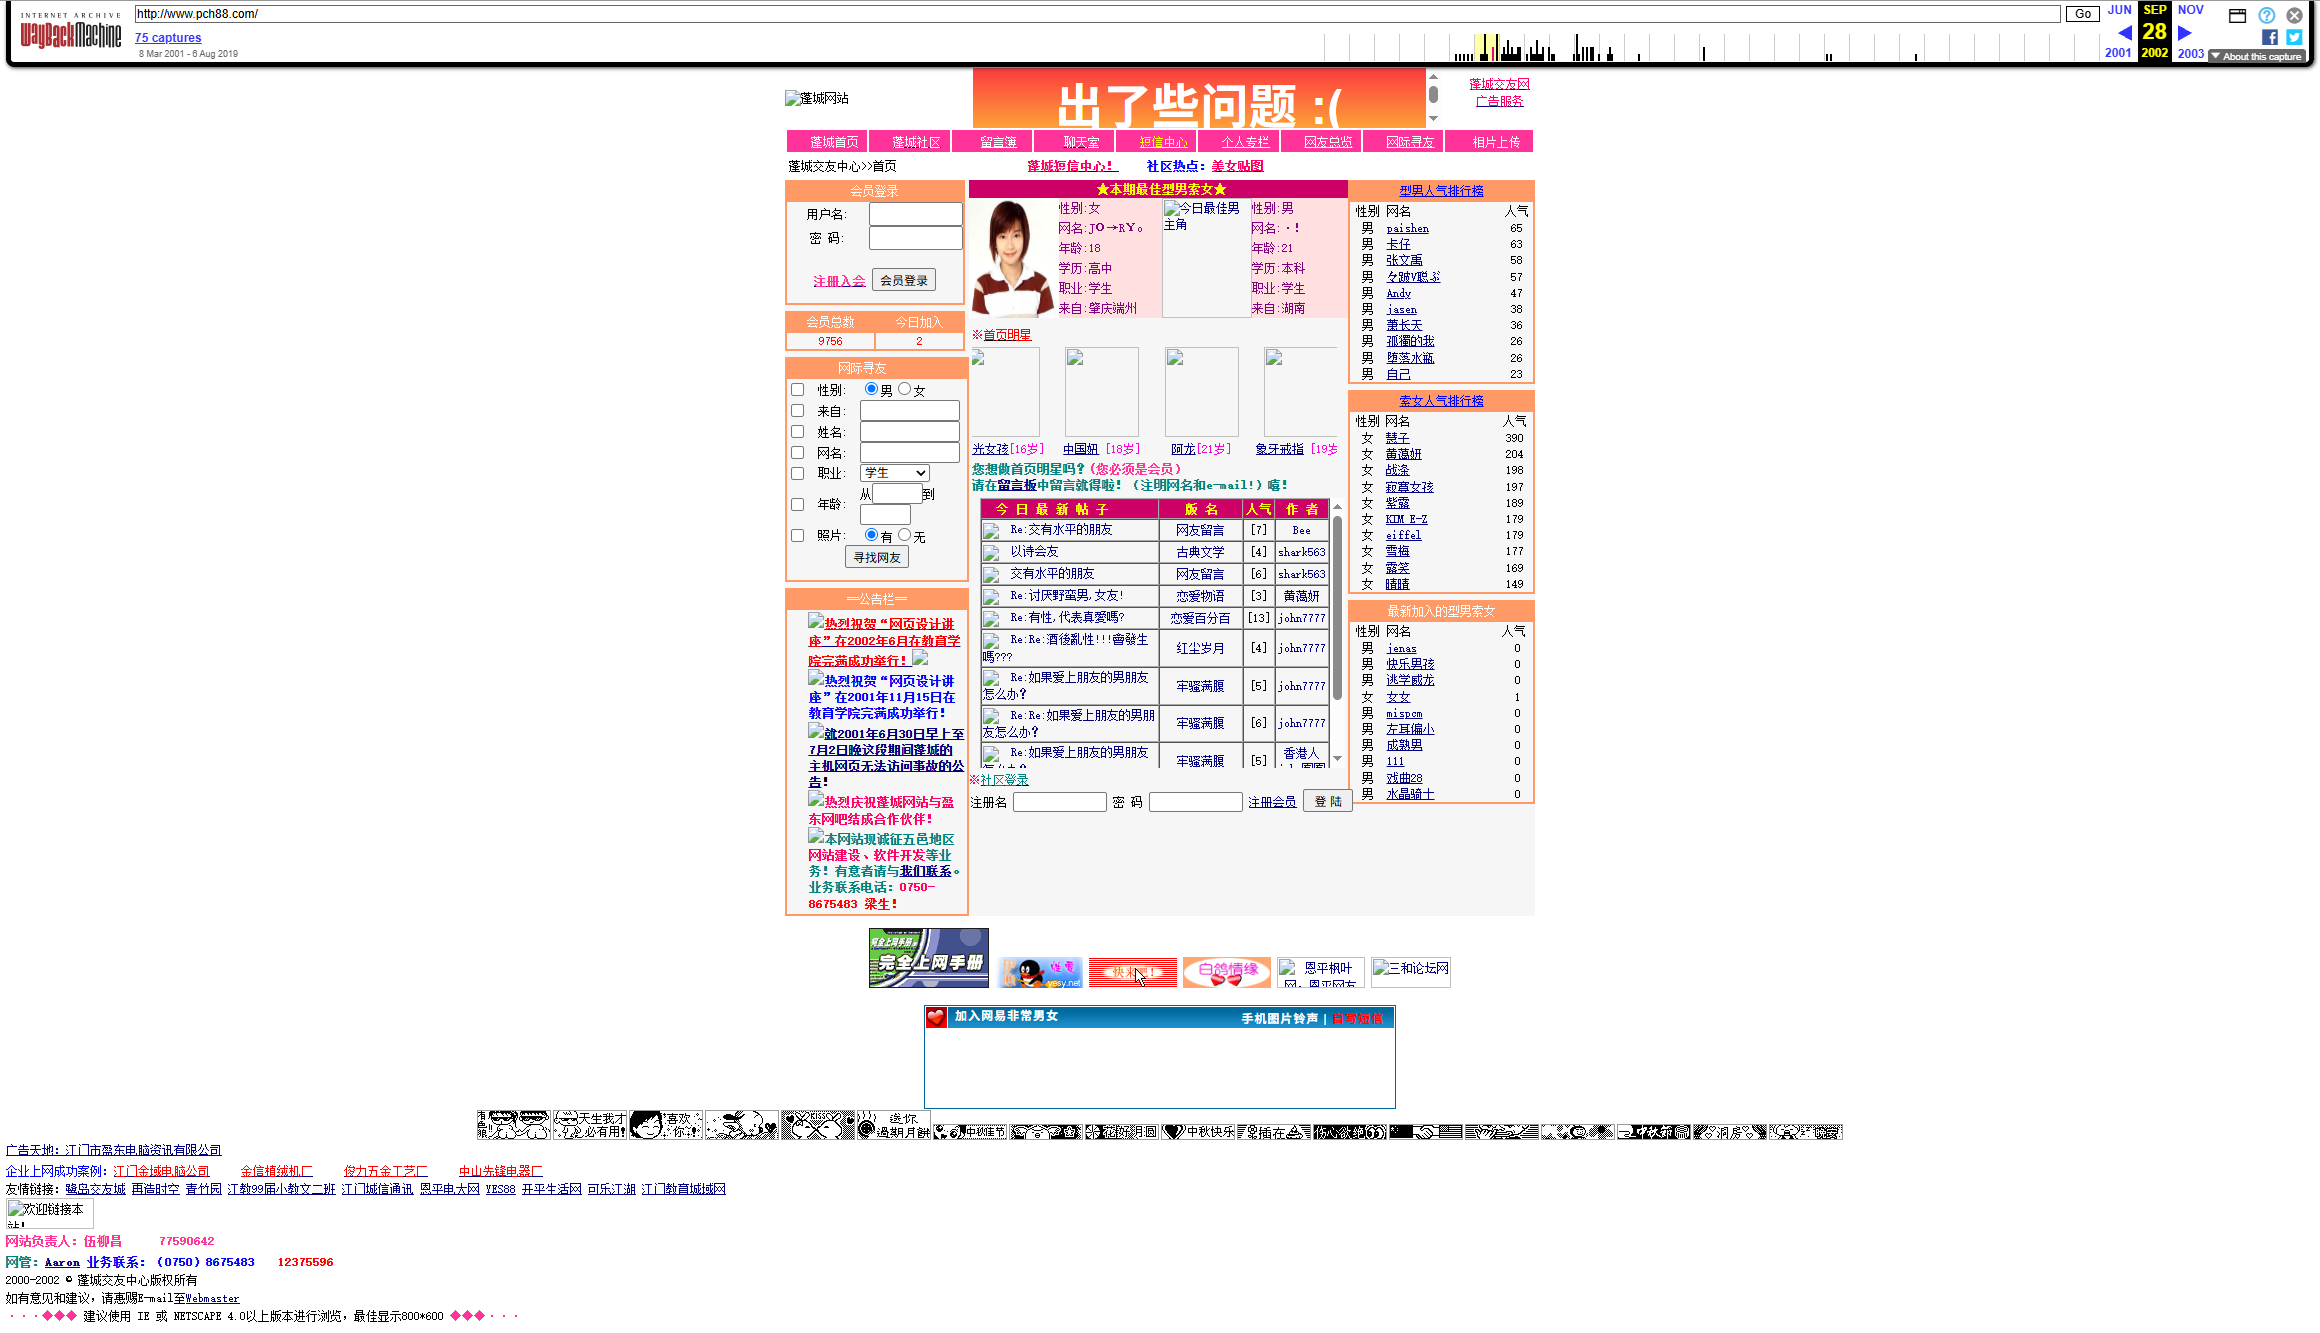Open the 留言簿 navigation tab
The width and height of the screenshot is (2320, 1333).
[993, 142]
